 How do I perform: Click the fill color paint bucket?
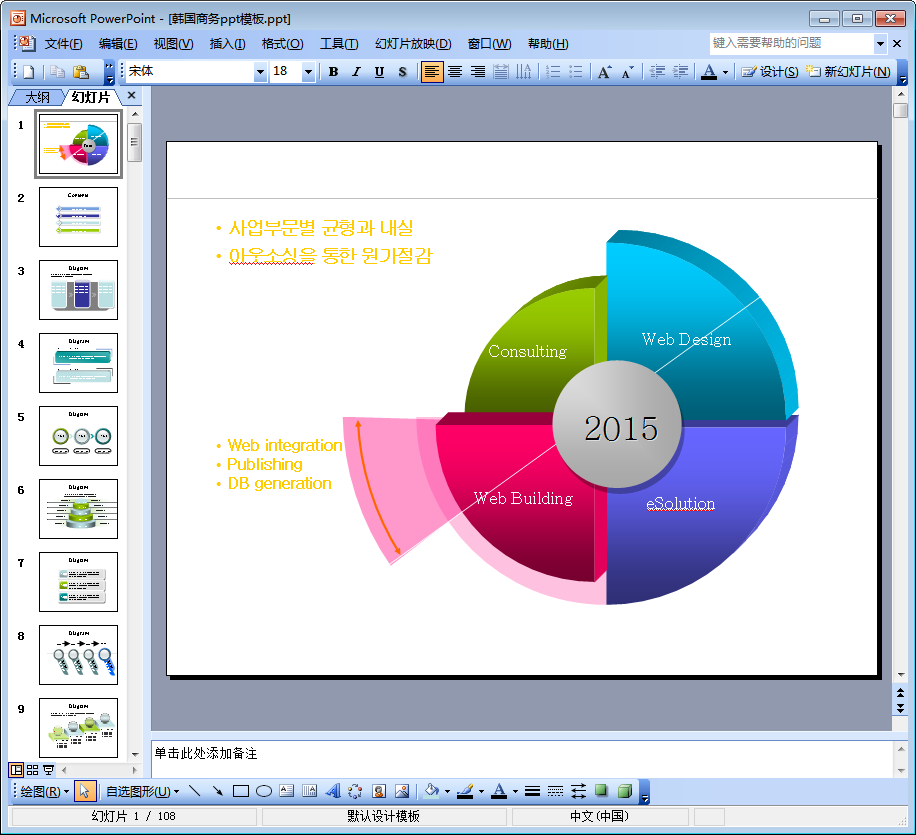tap(432, 791)
